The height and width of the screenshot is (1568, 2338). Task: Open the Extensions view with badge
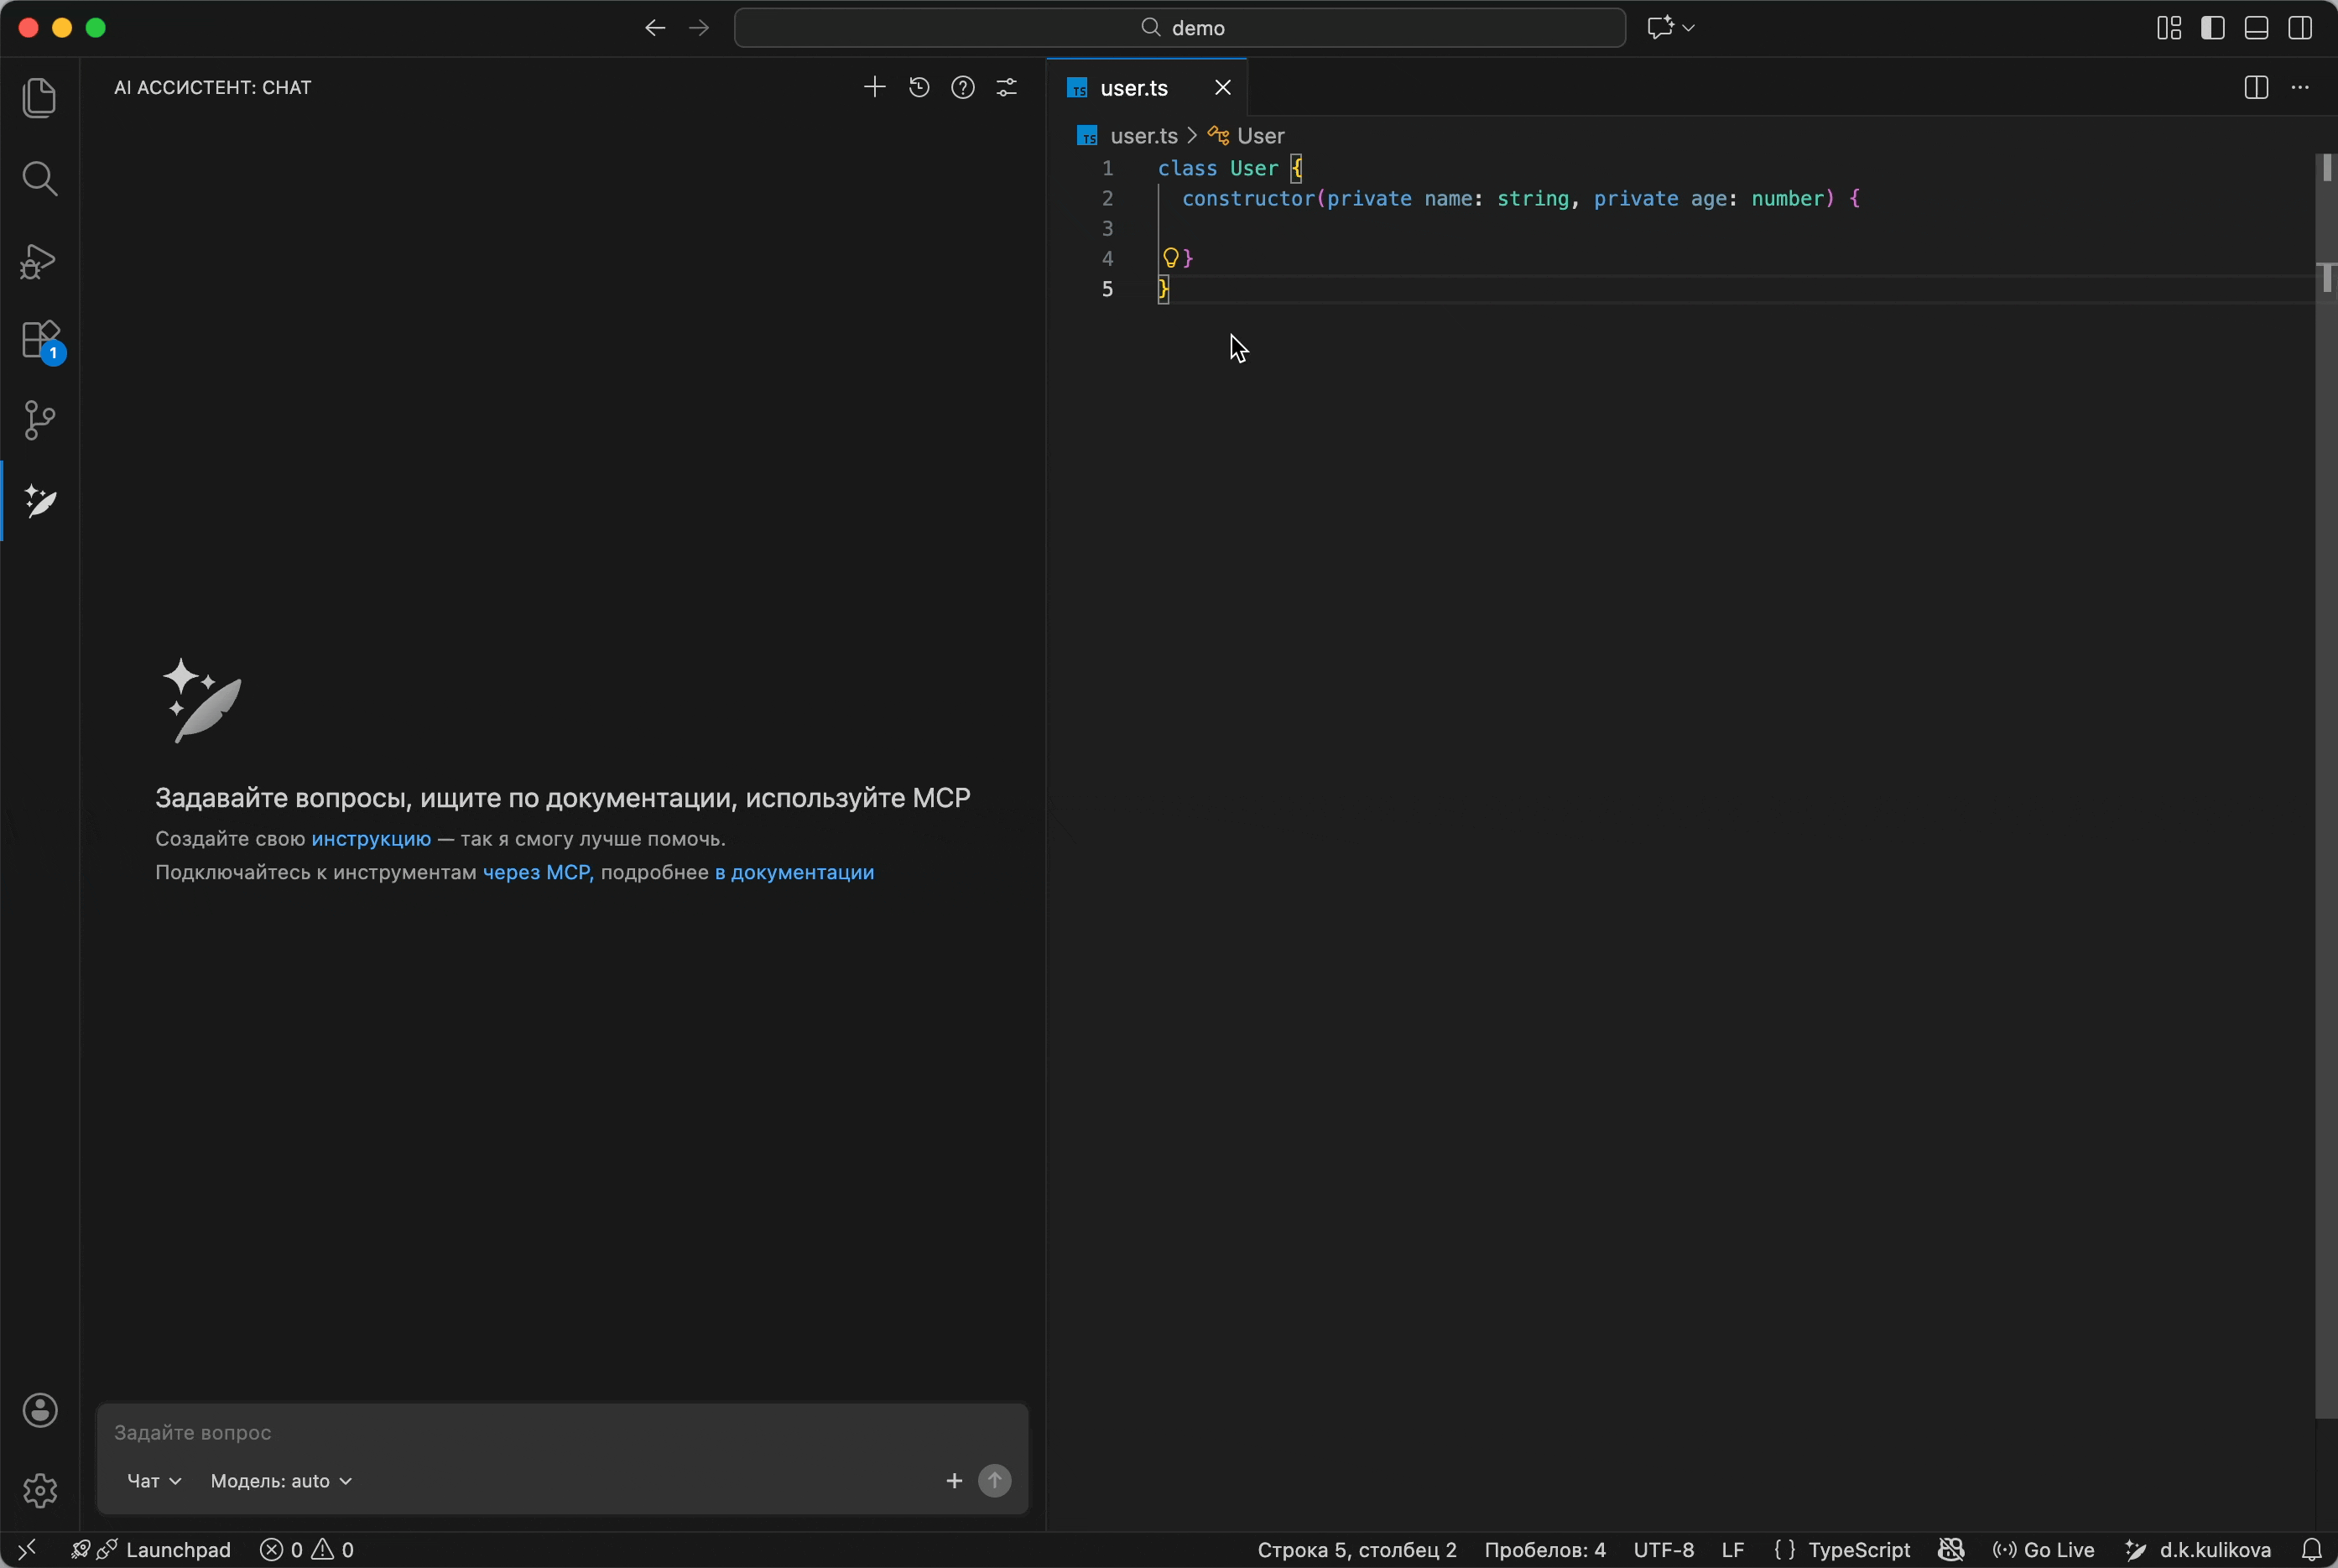pyautogui.click(x=42, y=341)
